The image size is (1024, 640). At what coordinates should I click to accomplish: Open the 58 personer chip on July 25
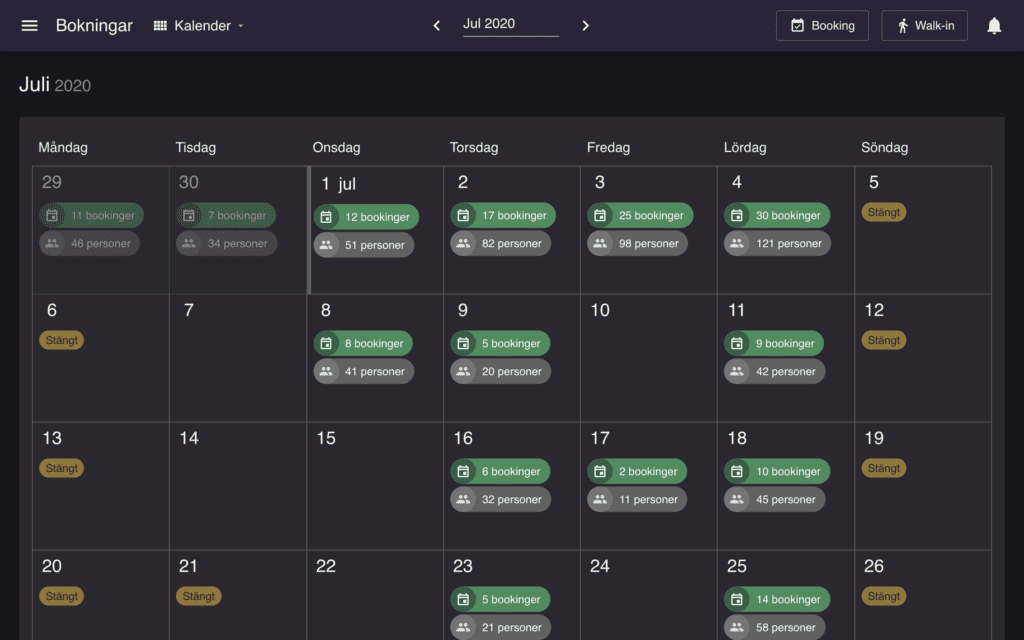click(775, 627)
